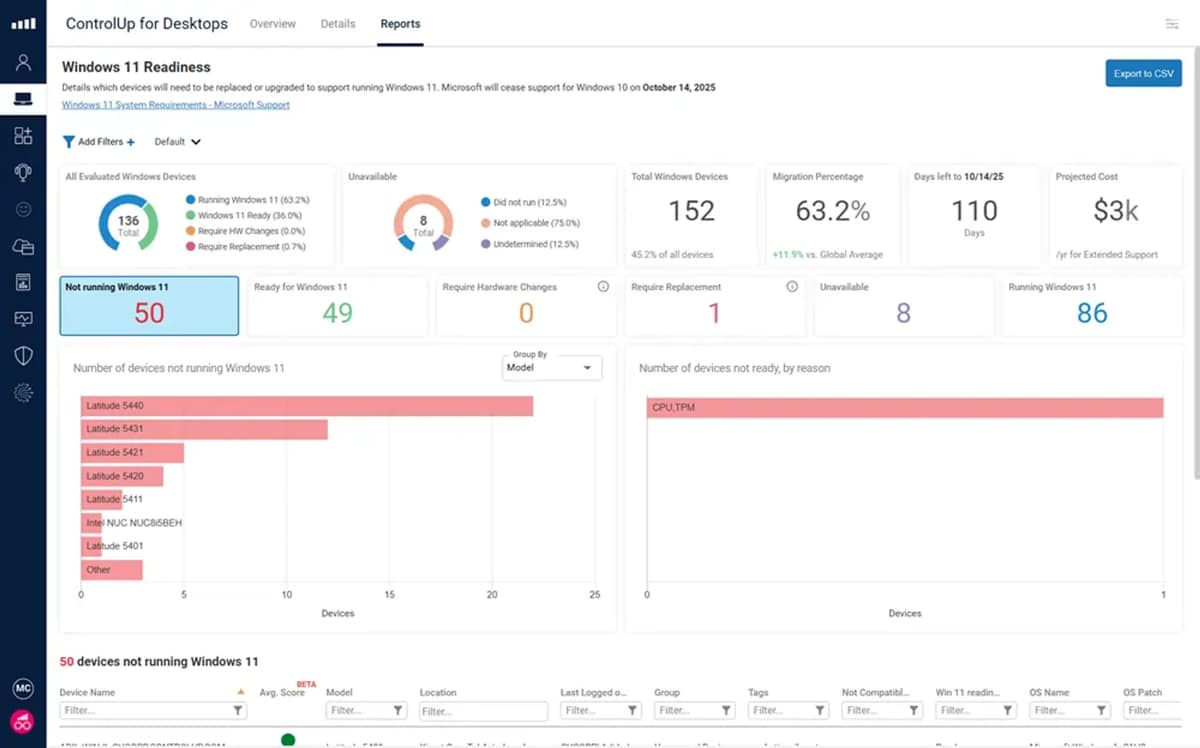This screenshot has width=1200, height=748.
Task: Click info icon on Require Hardware Changes card
Action: tap(603, 287)
